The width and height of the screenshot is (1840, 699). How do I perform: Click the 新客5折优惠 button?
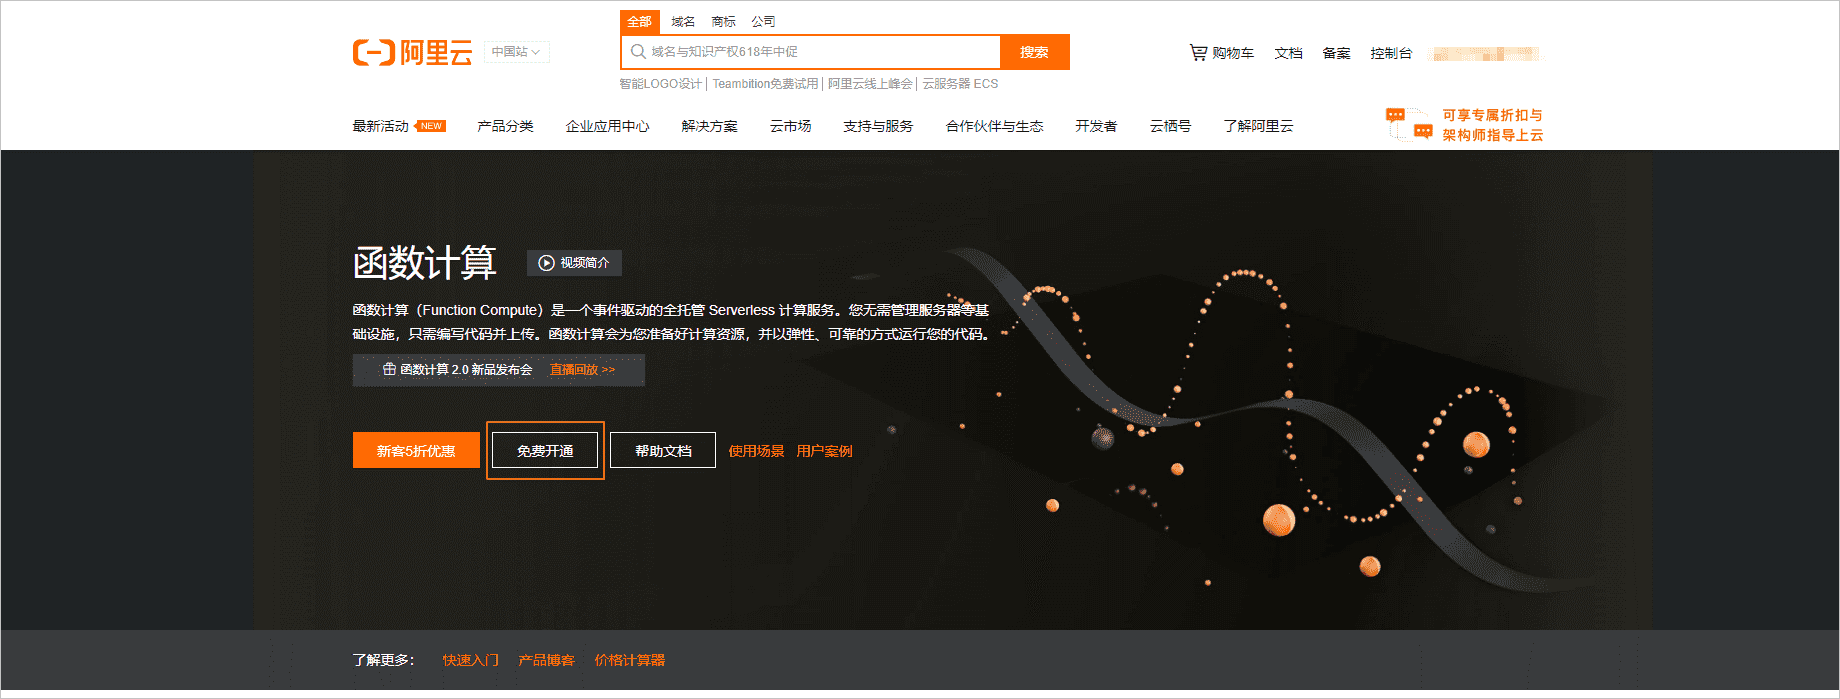coord(416,450)
